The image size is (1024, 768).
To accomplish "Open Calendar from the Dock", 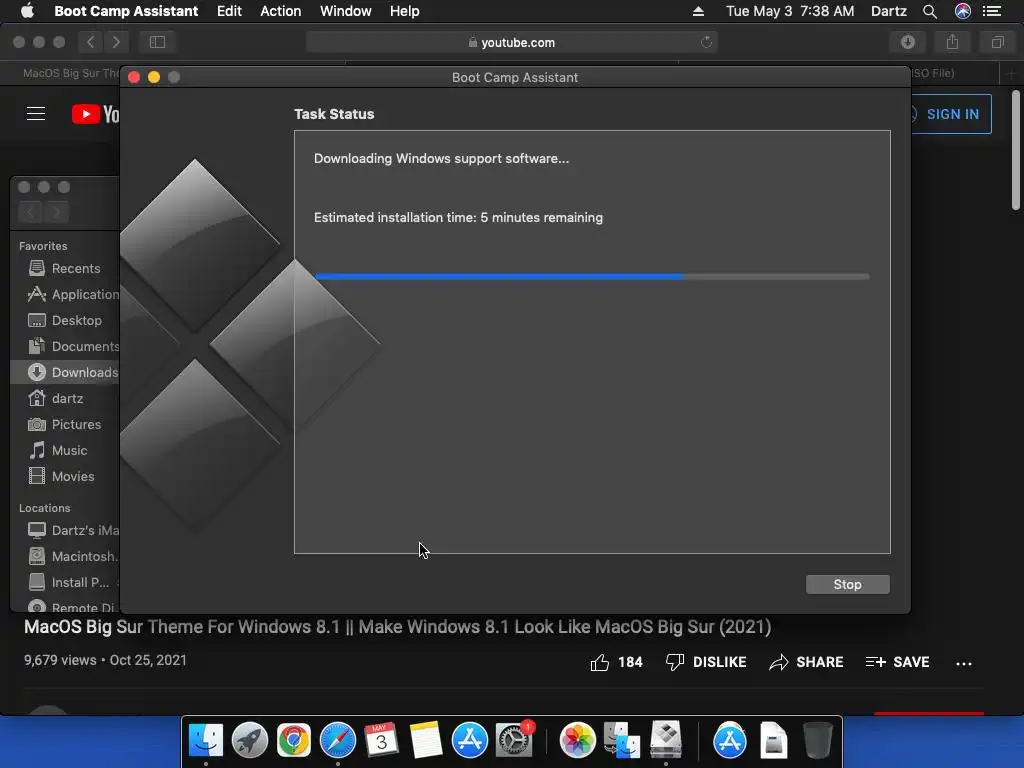I will [381, 741].
